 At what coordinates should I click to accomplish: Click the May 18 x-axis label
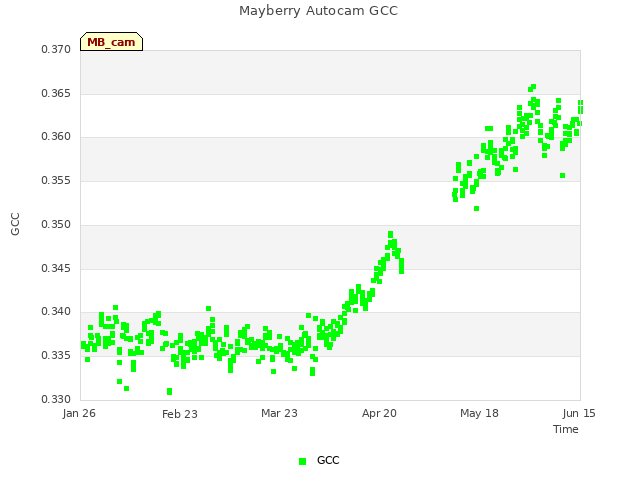pos(479,413)
